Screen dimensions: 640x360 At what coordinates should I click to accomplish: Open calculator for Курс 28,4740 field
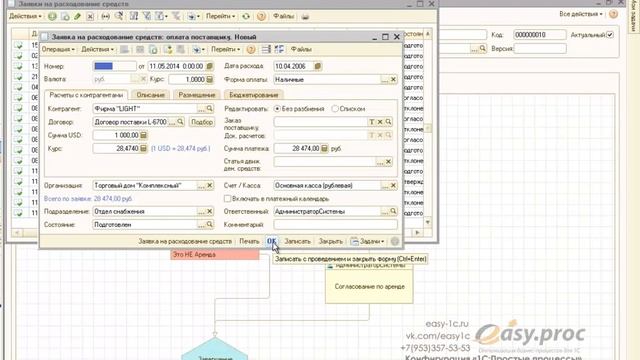pos(143,149)
